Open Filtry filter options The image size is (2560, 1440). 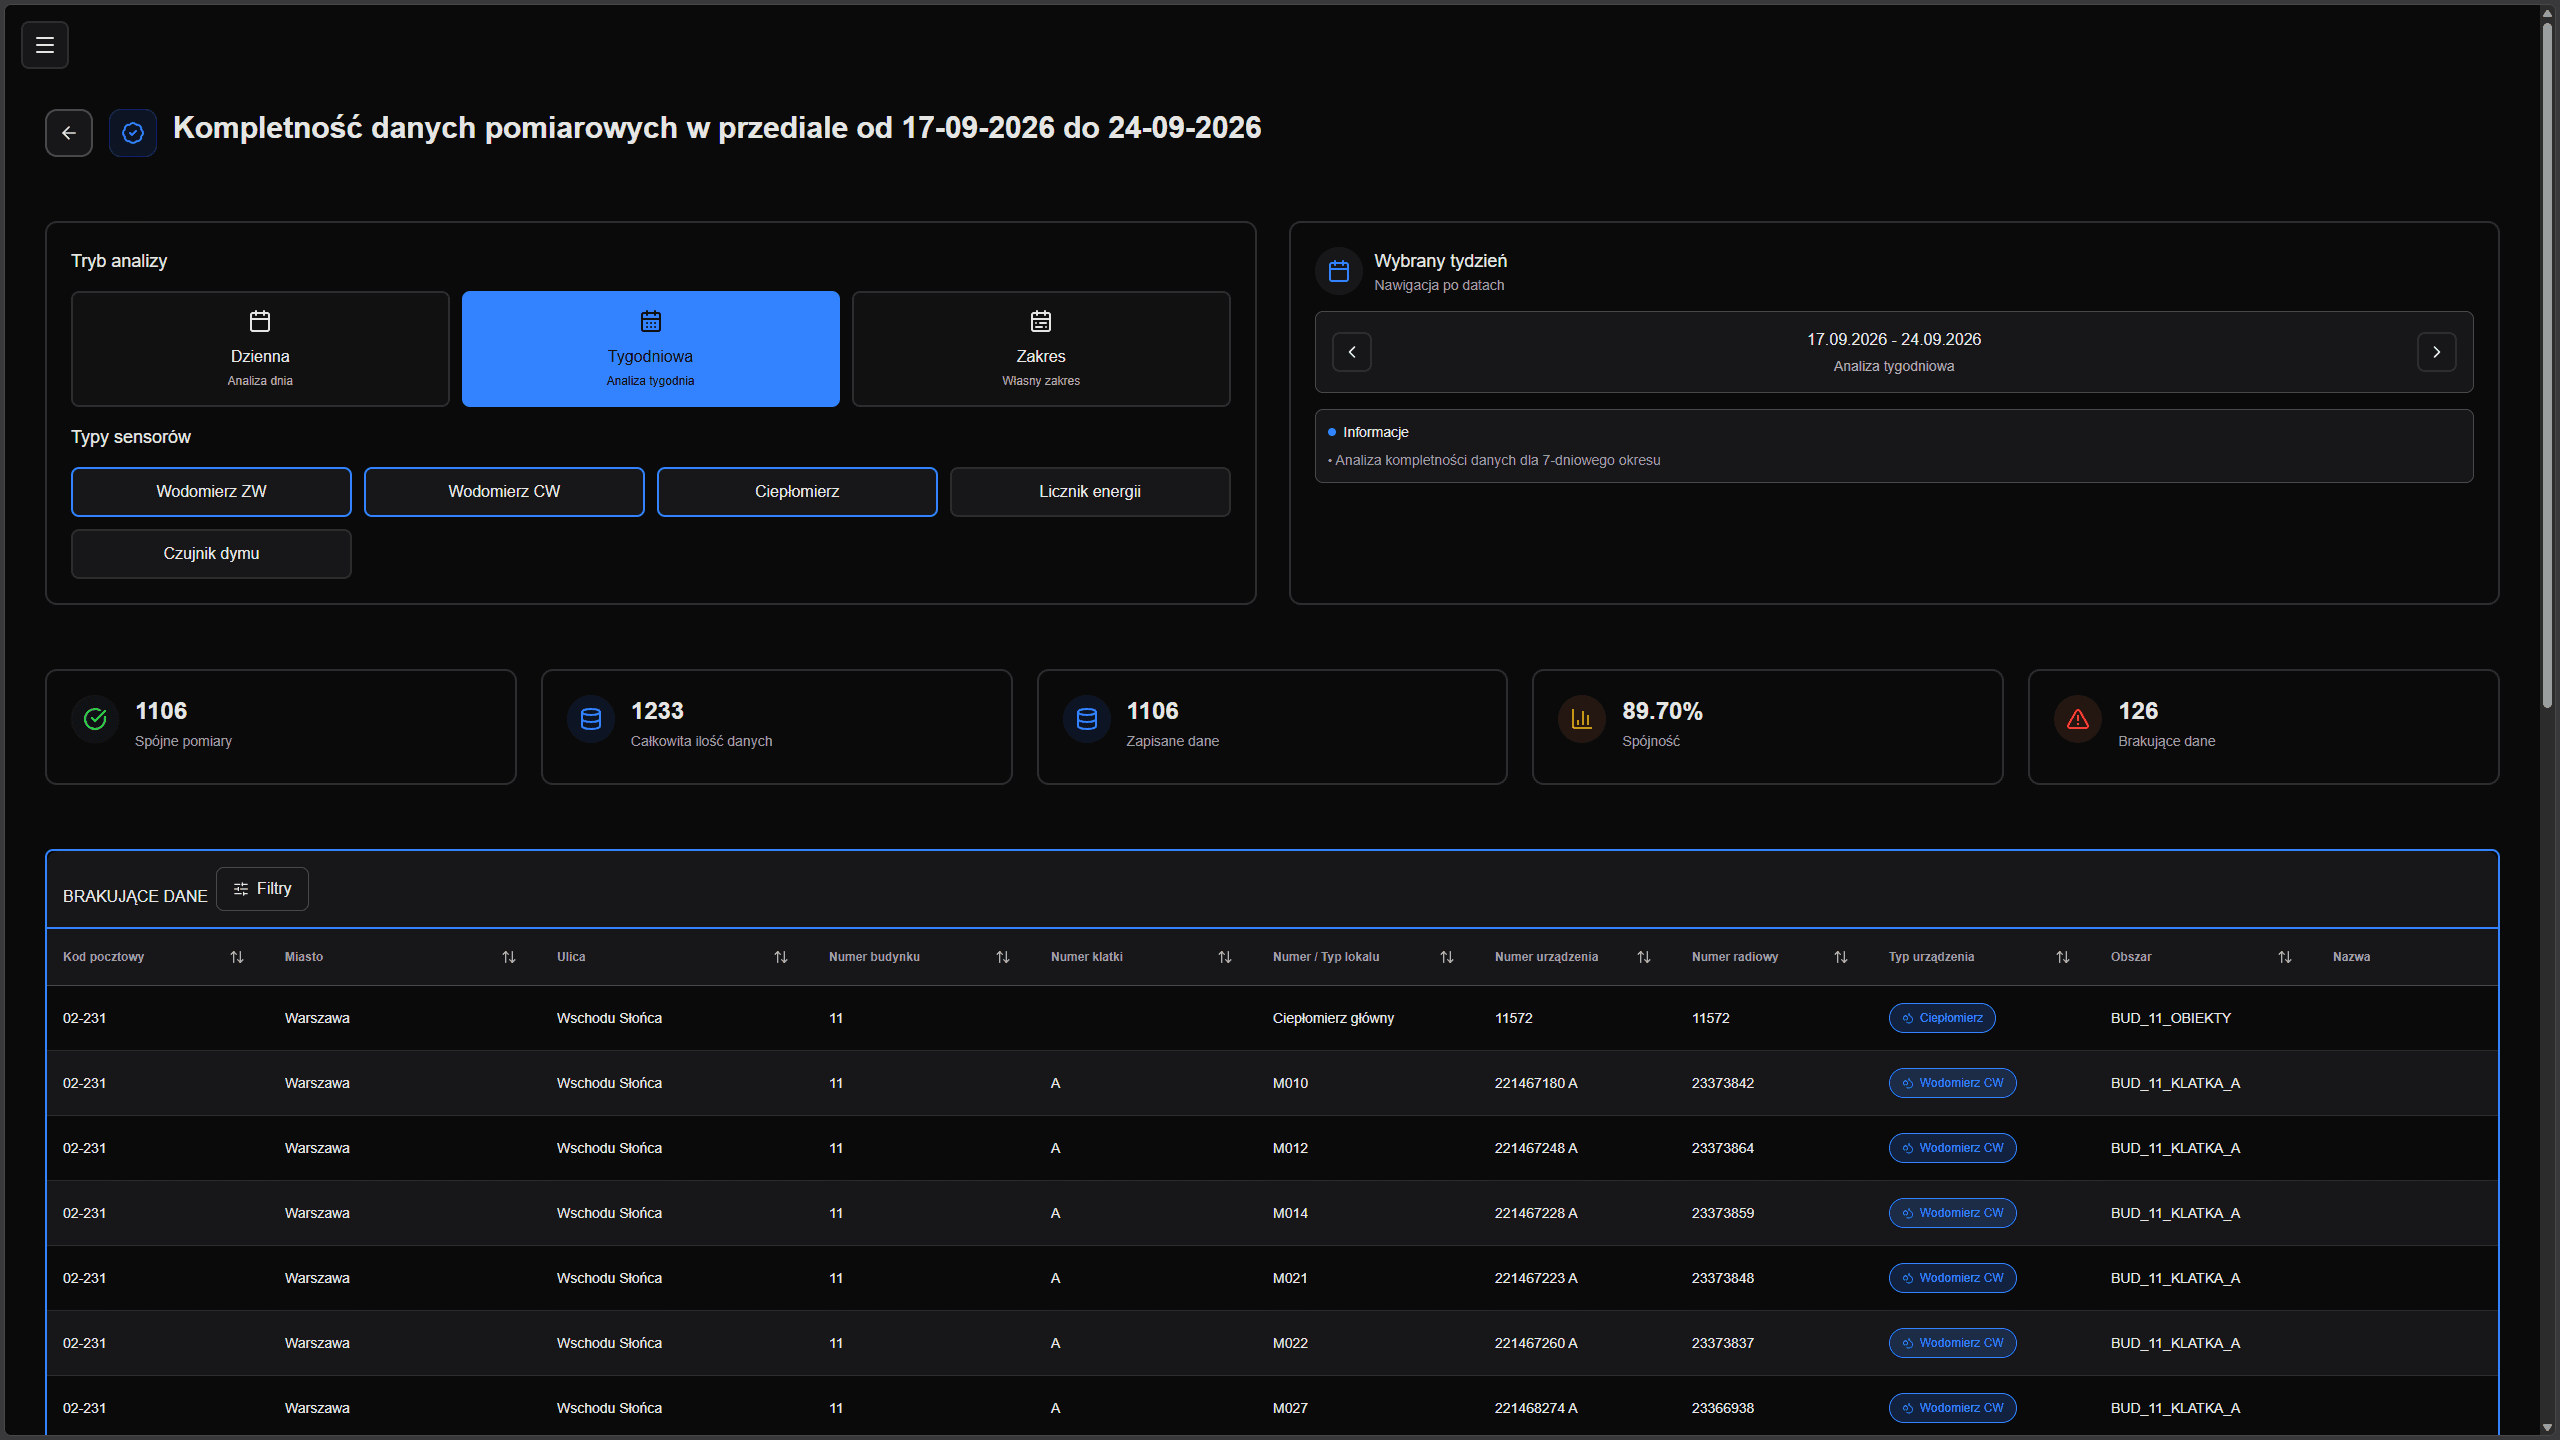[262, 889]
